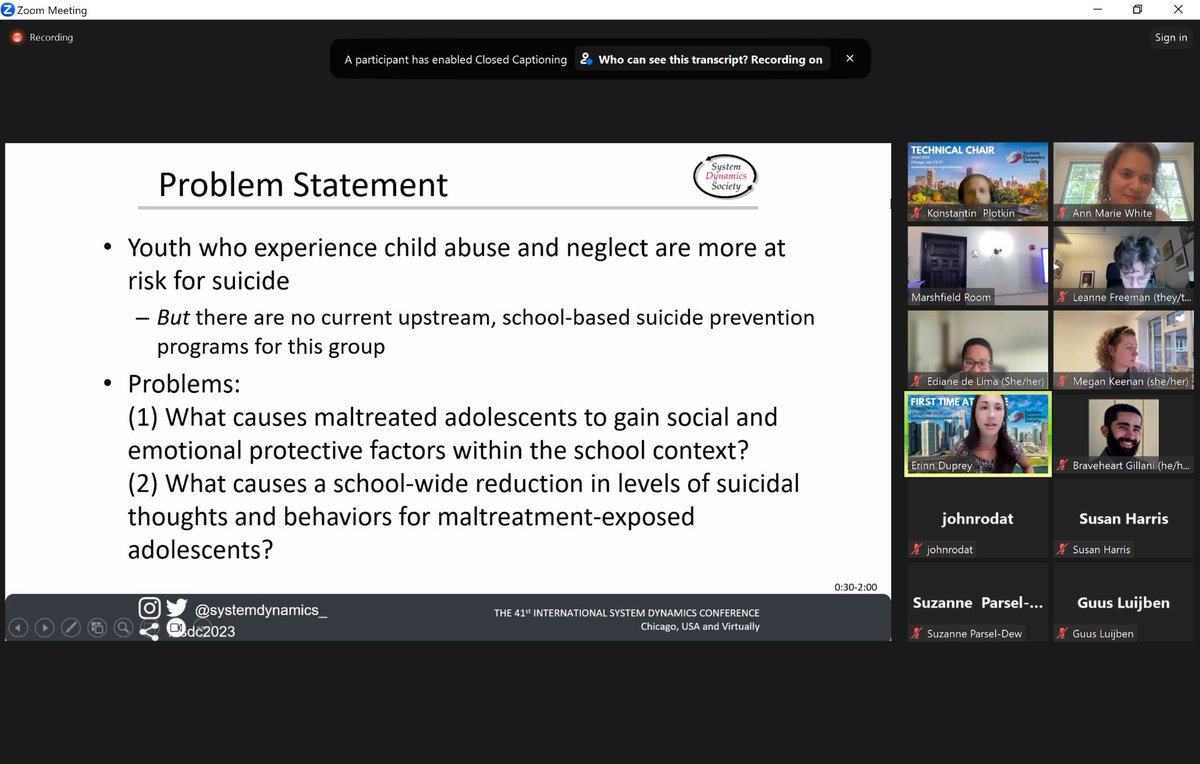Screen dimensions: 1200x764
Task: Click the muted mic icon for Megan Keenan
Action: tap(1061, 381)
